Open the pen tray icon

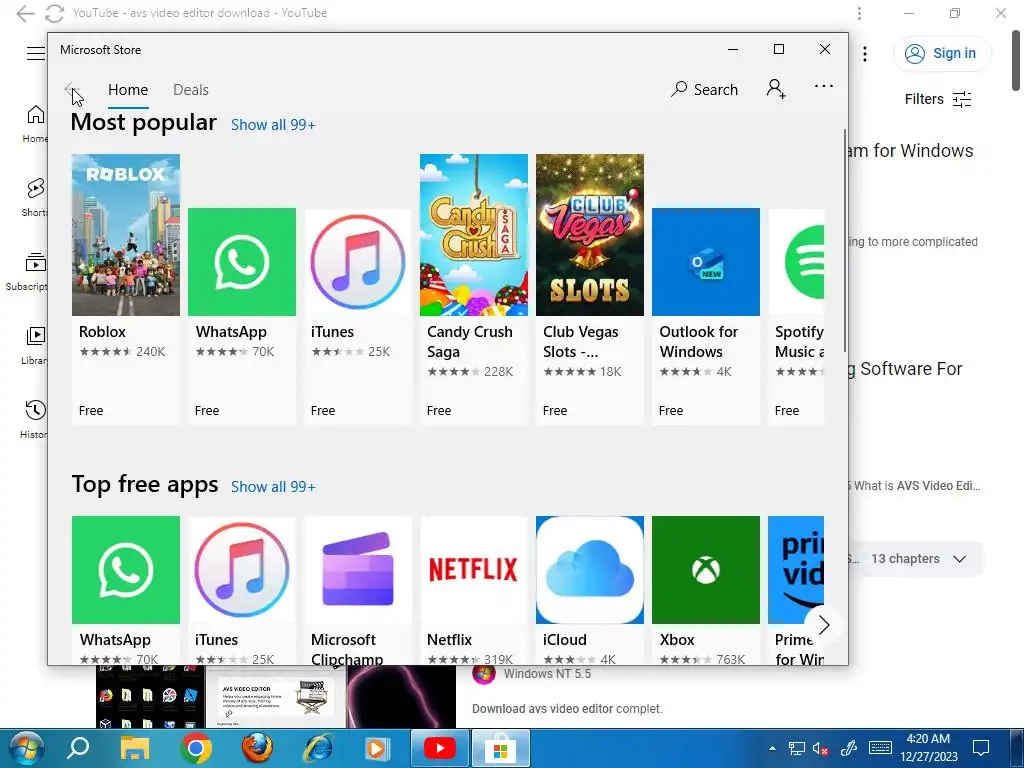pyautogui.click(x=848, y=748)
